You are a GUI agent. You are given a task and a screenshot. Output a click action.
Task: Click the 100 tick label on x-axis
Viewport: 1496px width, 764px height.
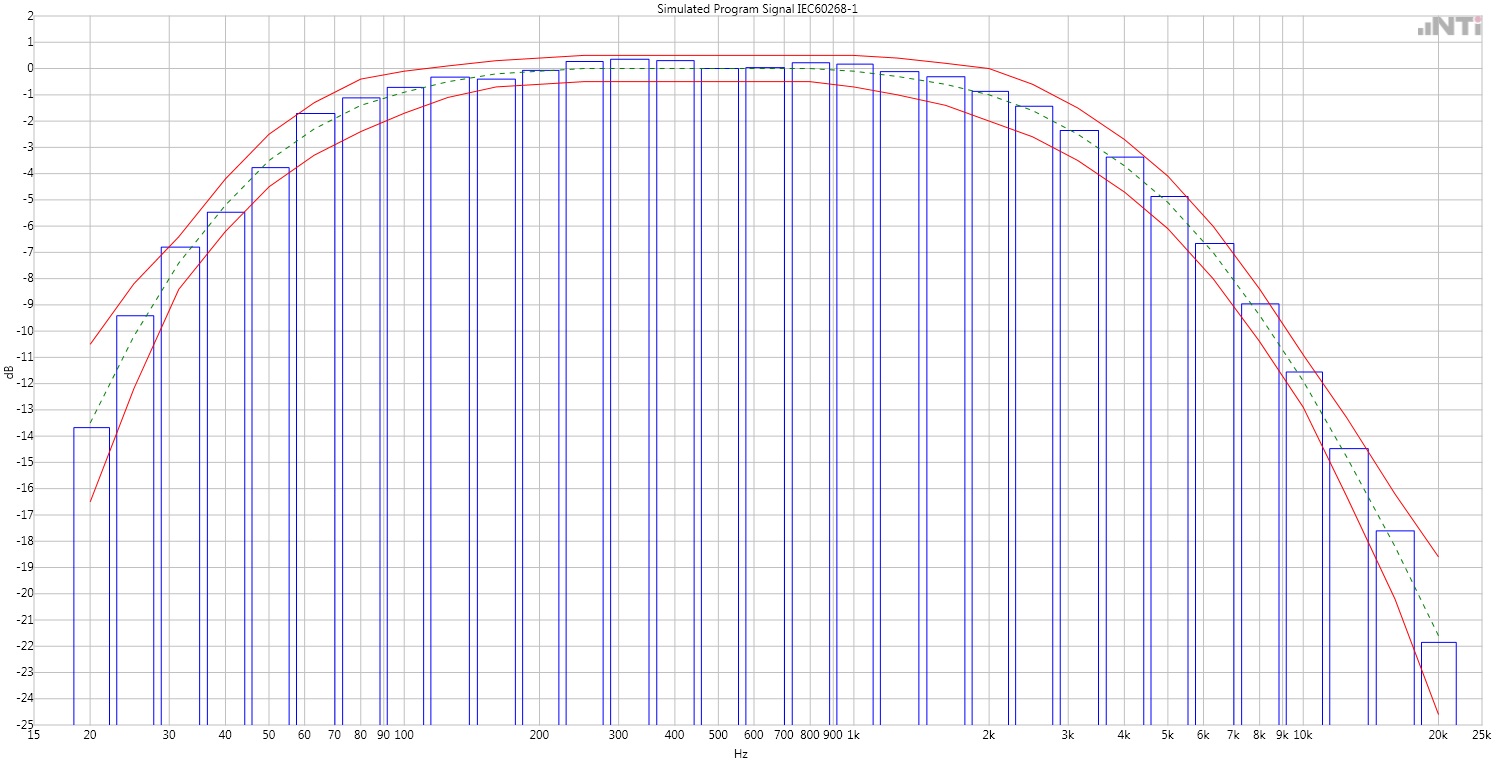(404, 735)
